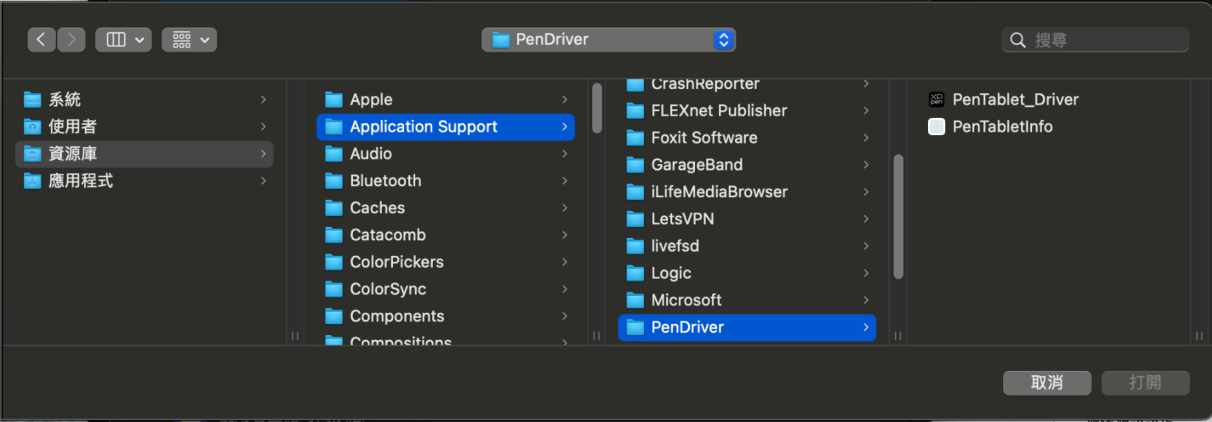Open the Bluetooth folder

click(x=385, y=181)
